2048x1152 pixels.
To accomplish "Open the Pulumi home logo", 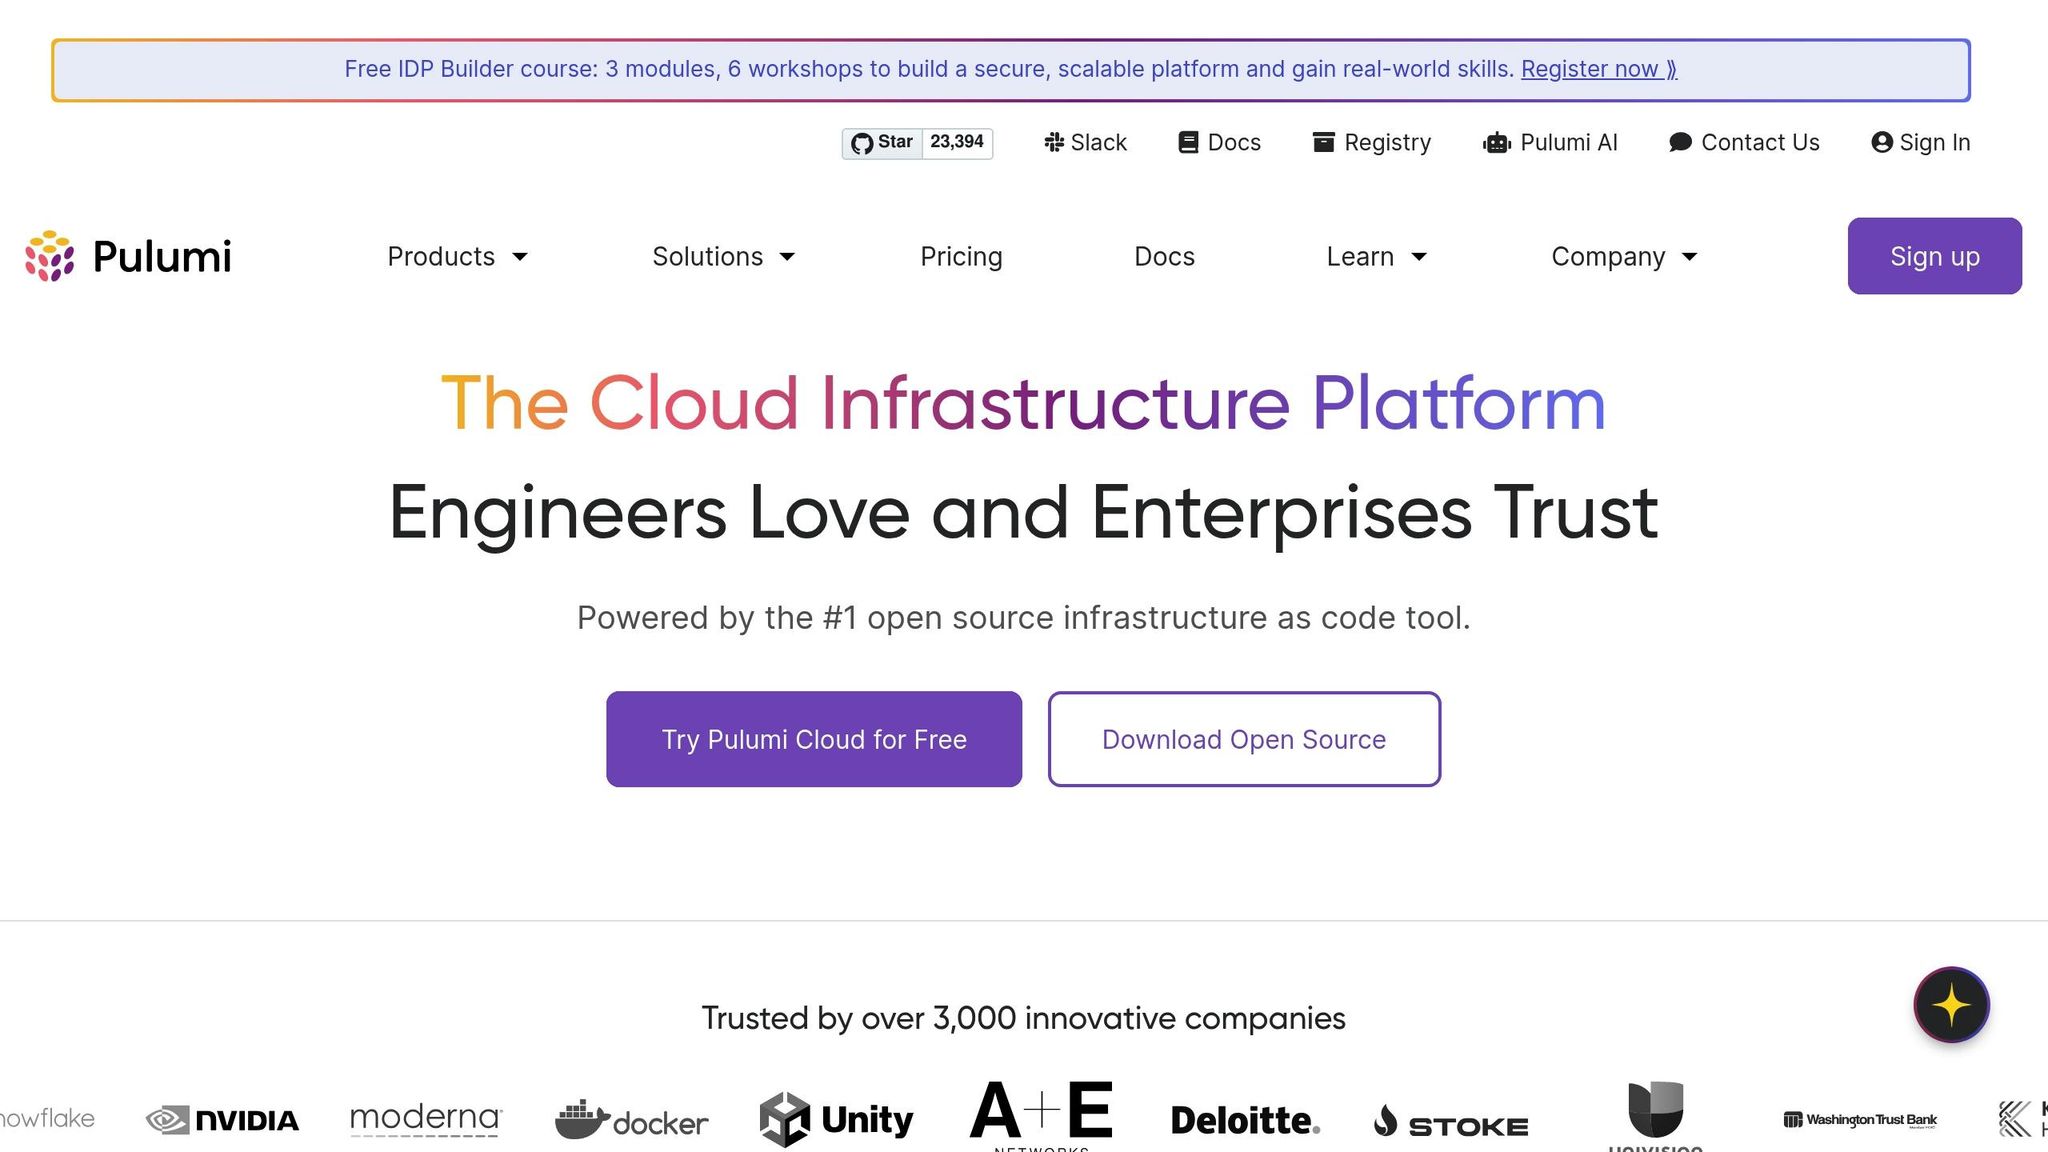I will 128,256.
